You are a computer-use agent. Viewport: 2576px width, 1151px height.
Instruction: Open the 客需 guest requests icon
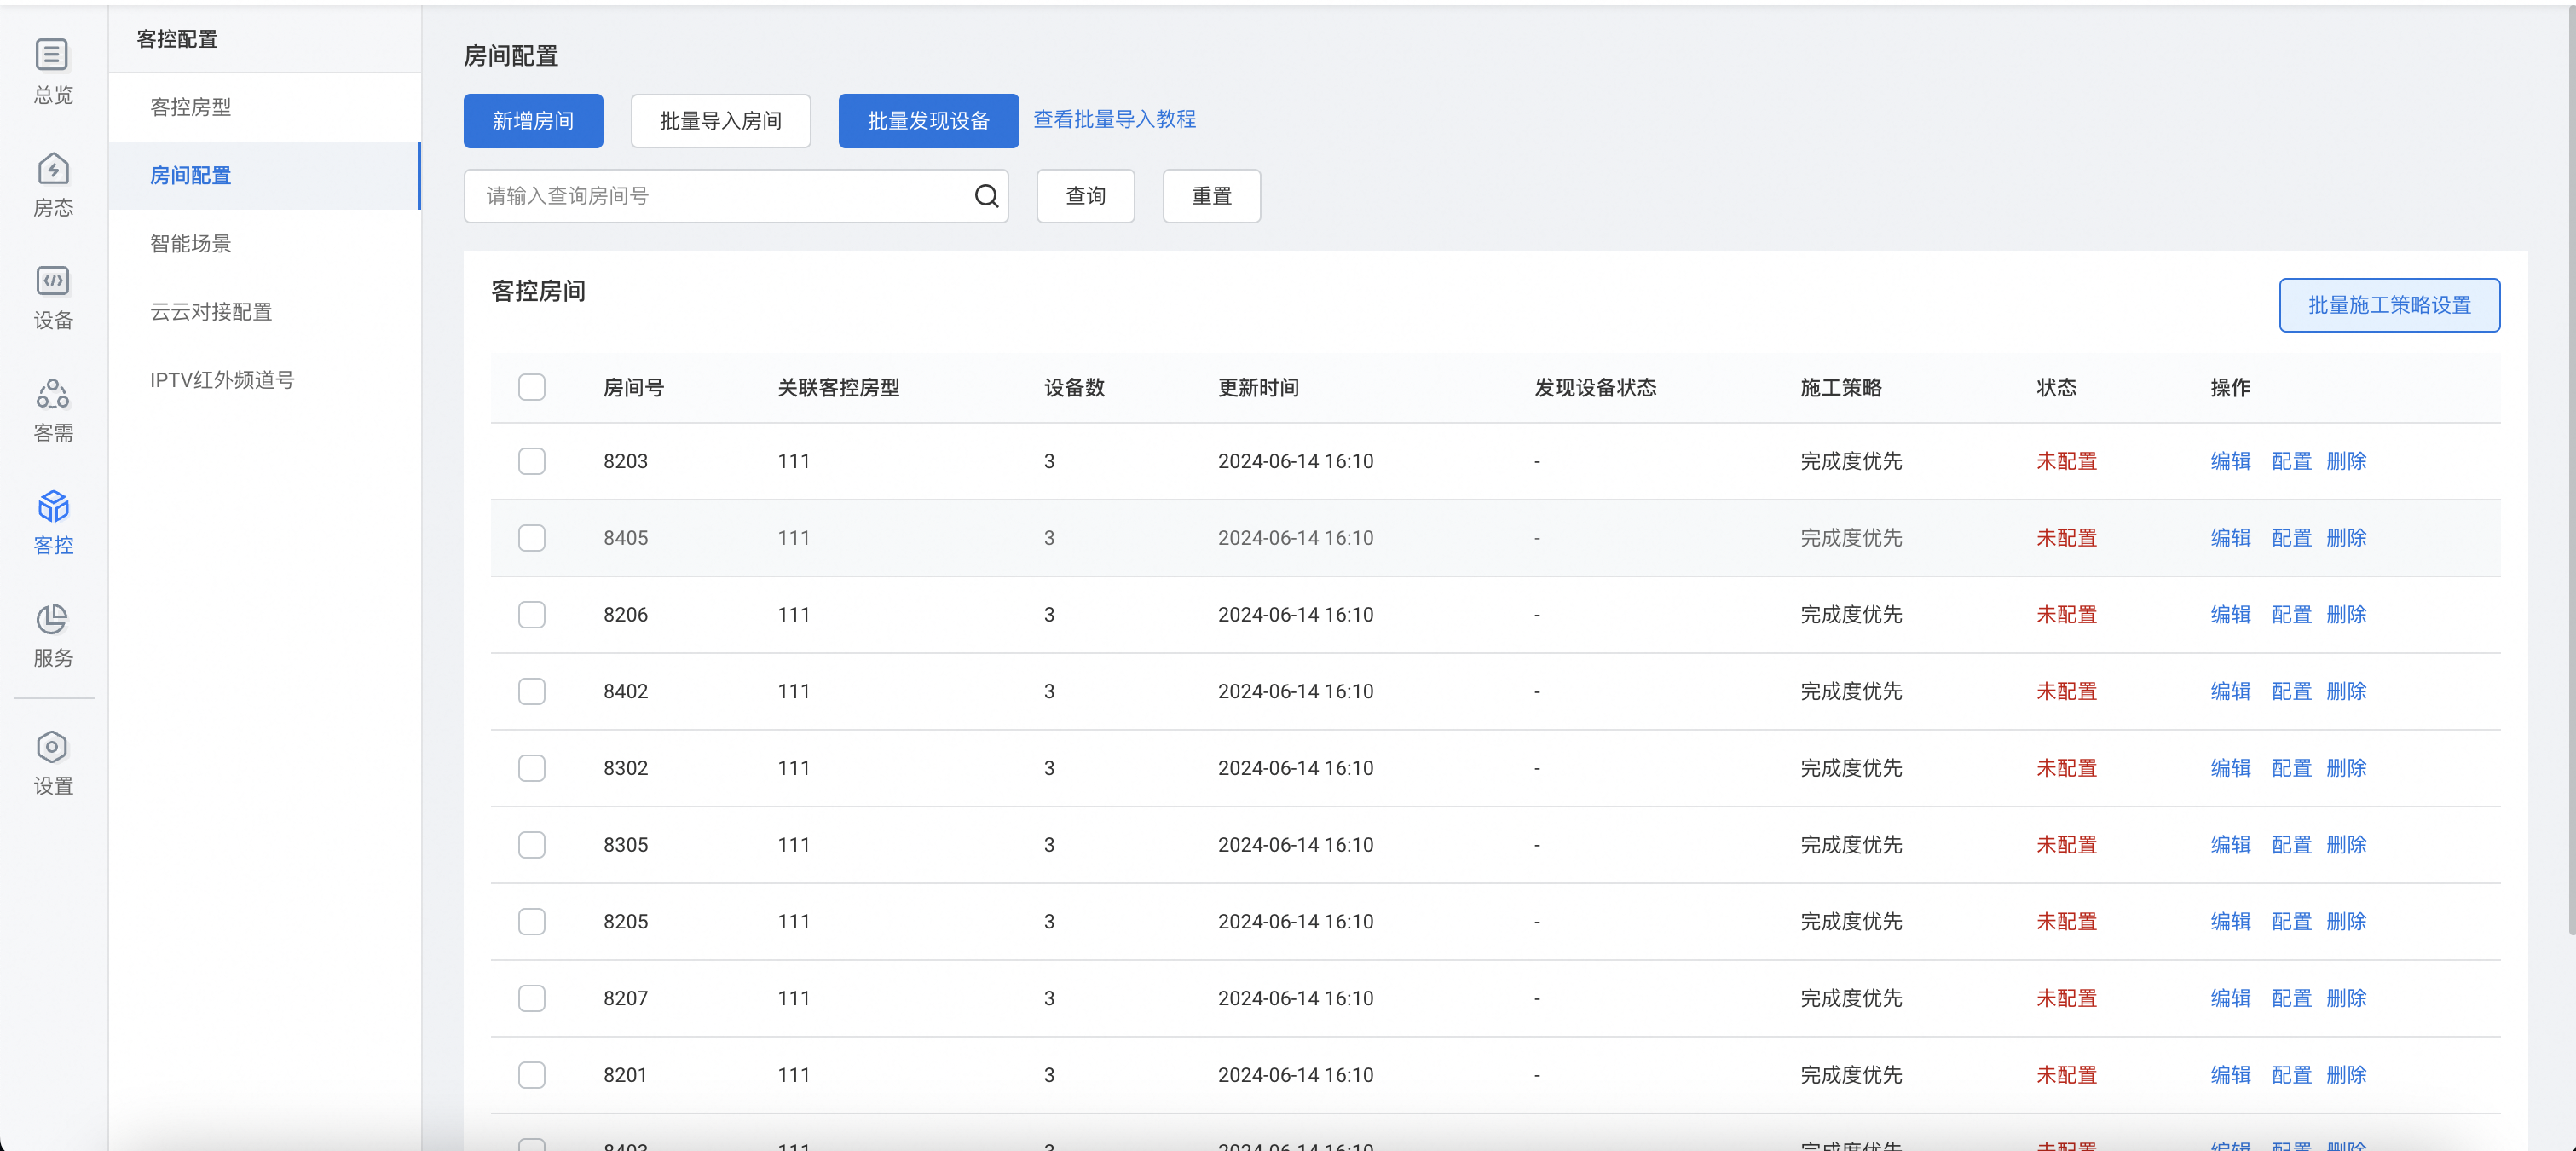(52, 394)
